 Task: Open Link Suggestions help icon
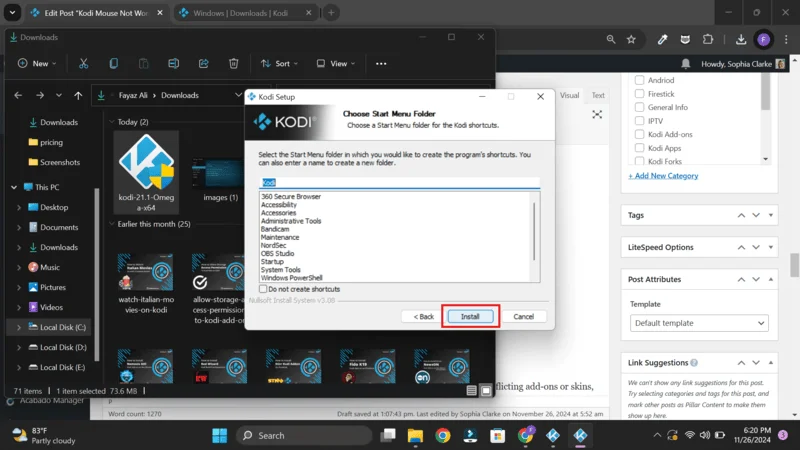click(694, 363)
